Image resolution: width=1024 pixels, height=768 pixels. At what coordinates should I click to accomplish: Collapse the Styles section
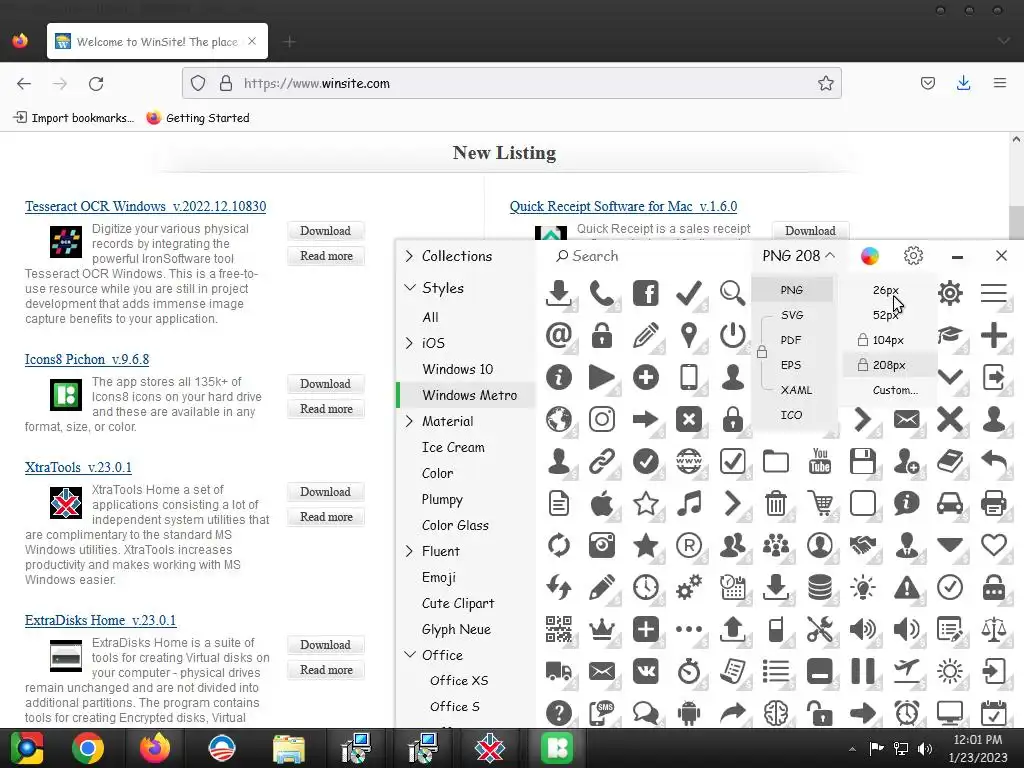click(409, 287)
